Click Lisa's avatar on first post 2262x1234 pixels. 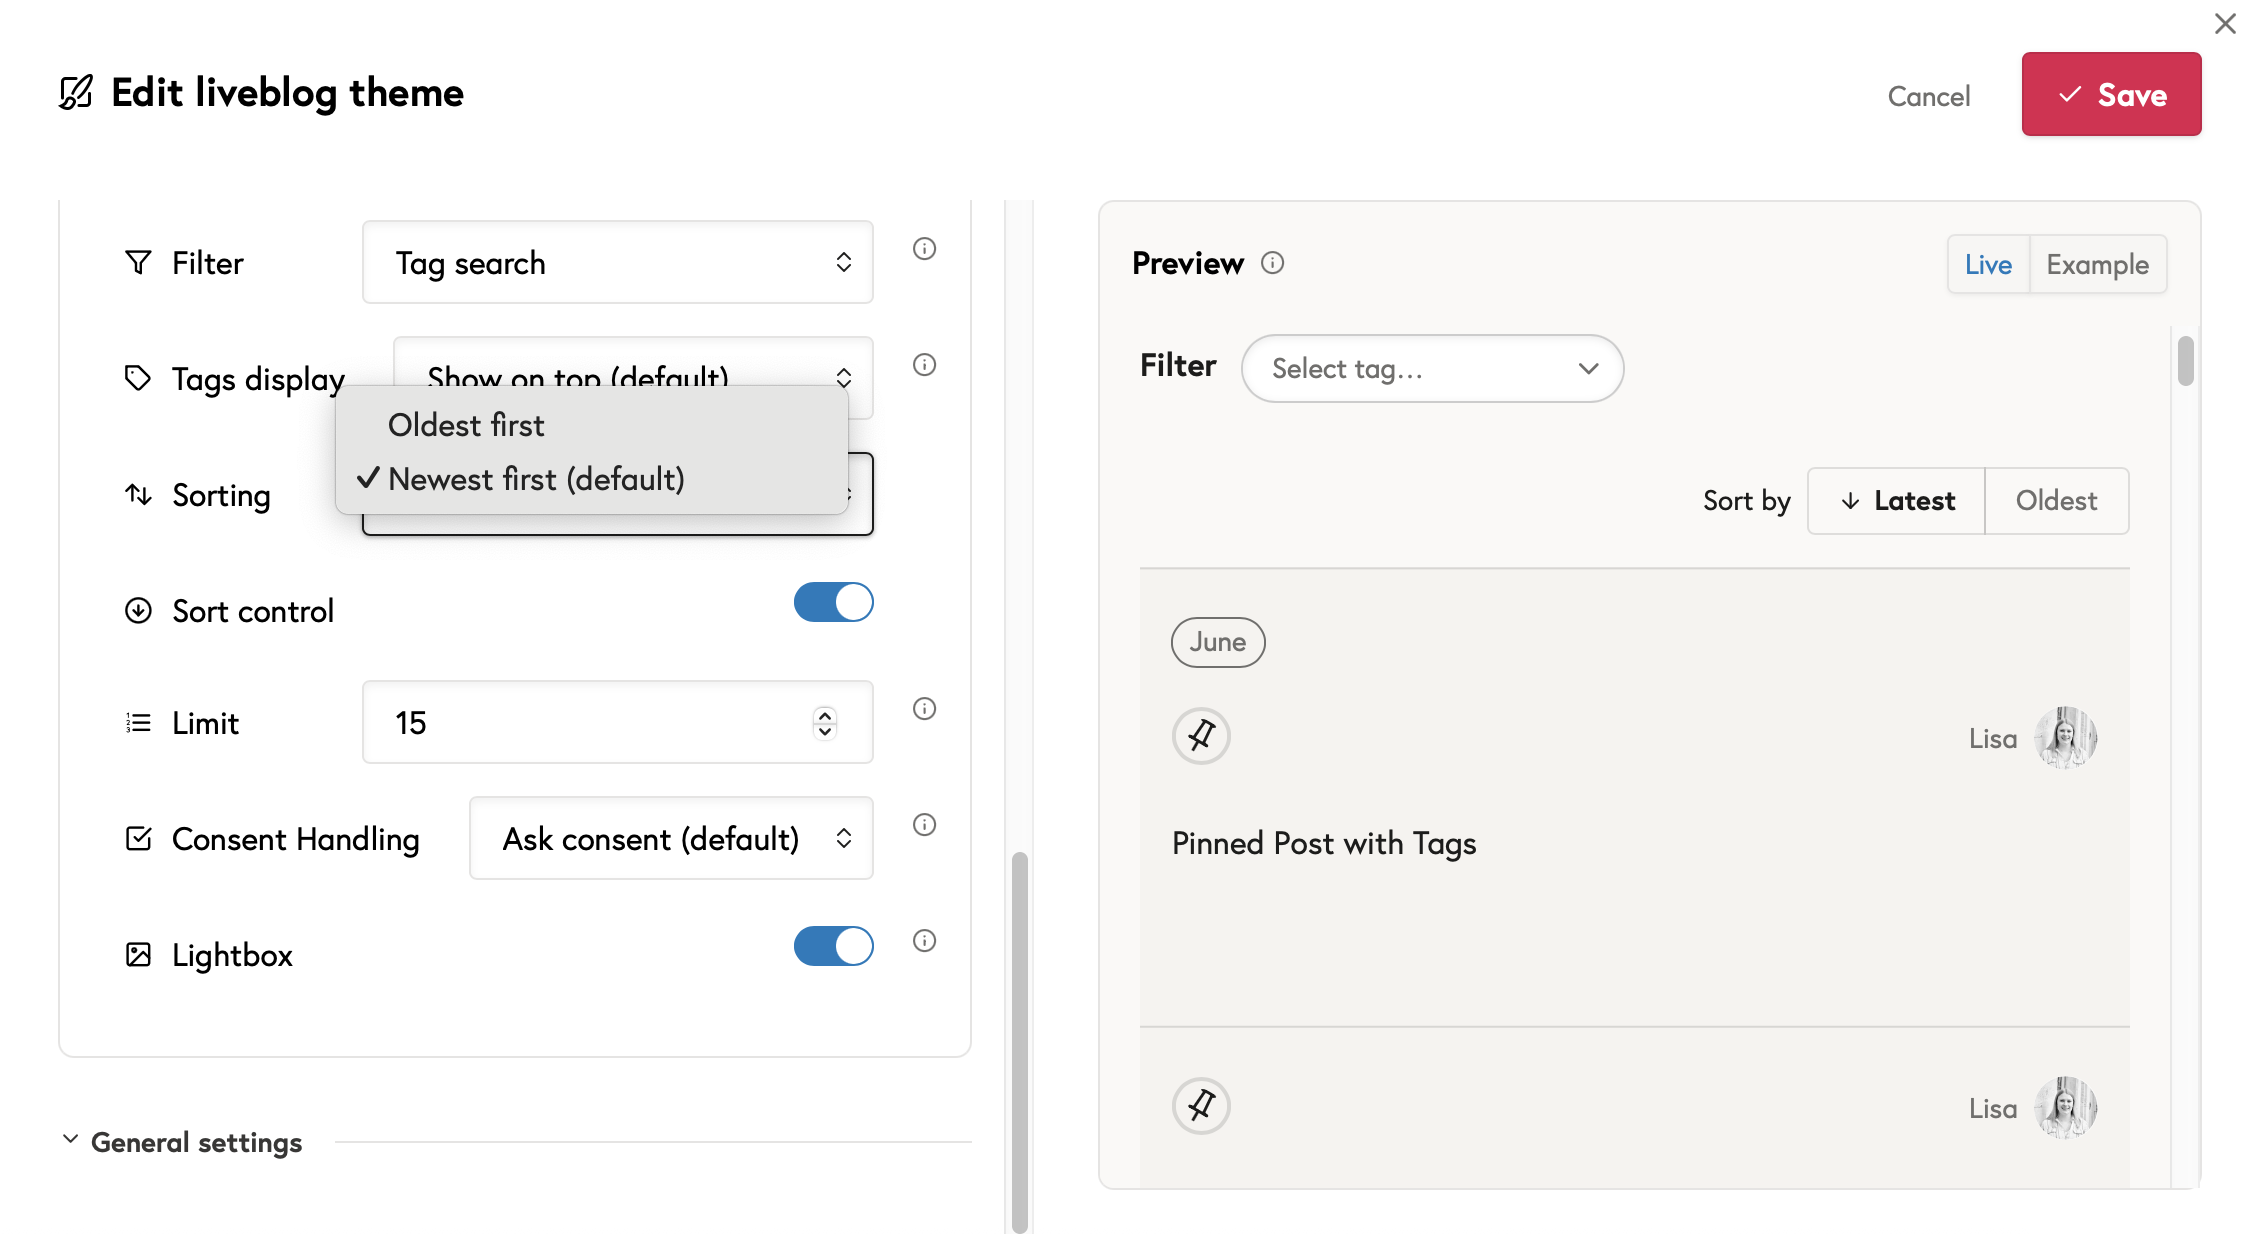2065,738
